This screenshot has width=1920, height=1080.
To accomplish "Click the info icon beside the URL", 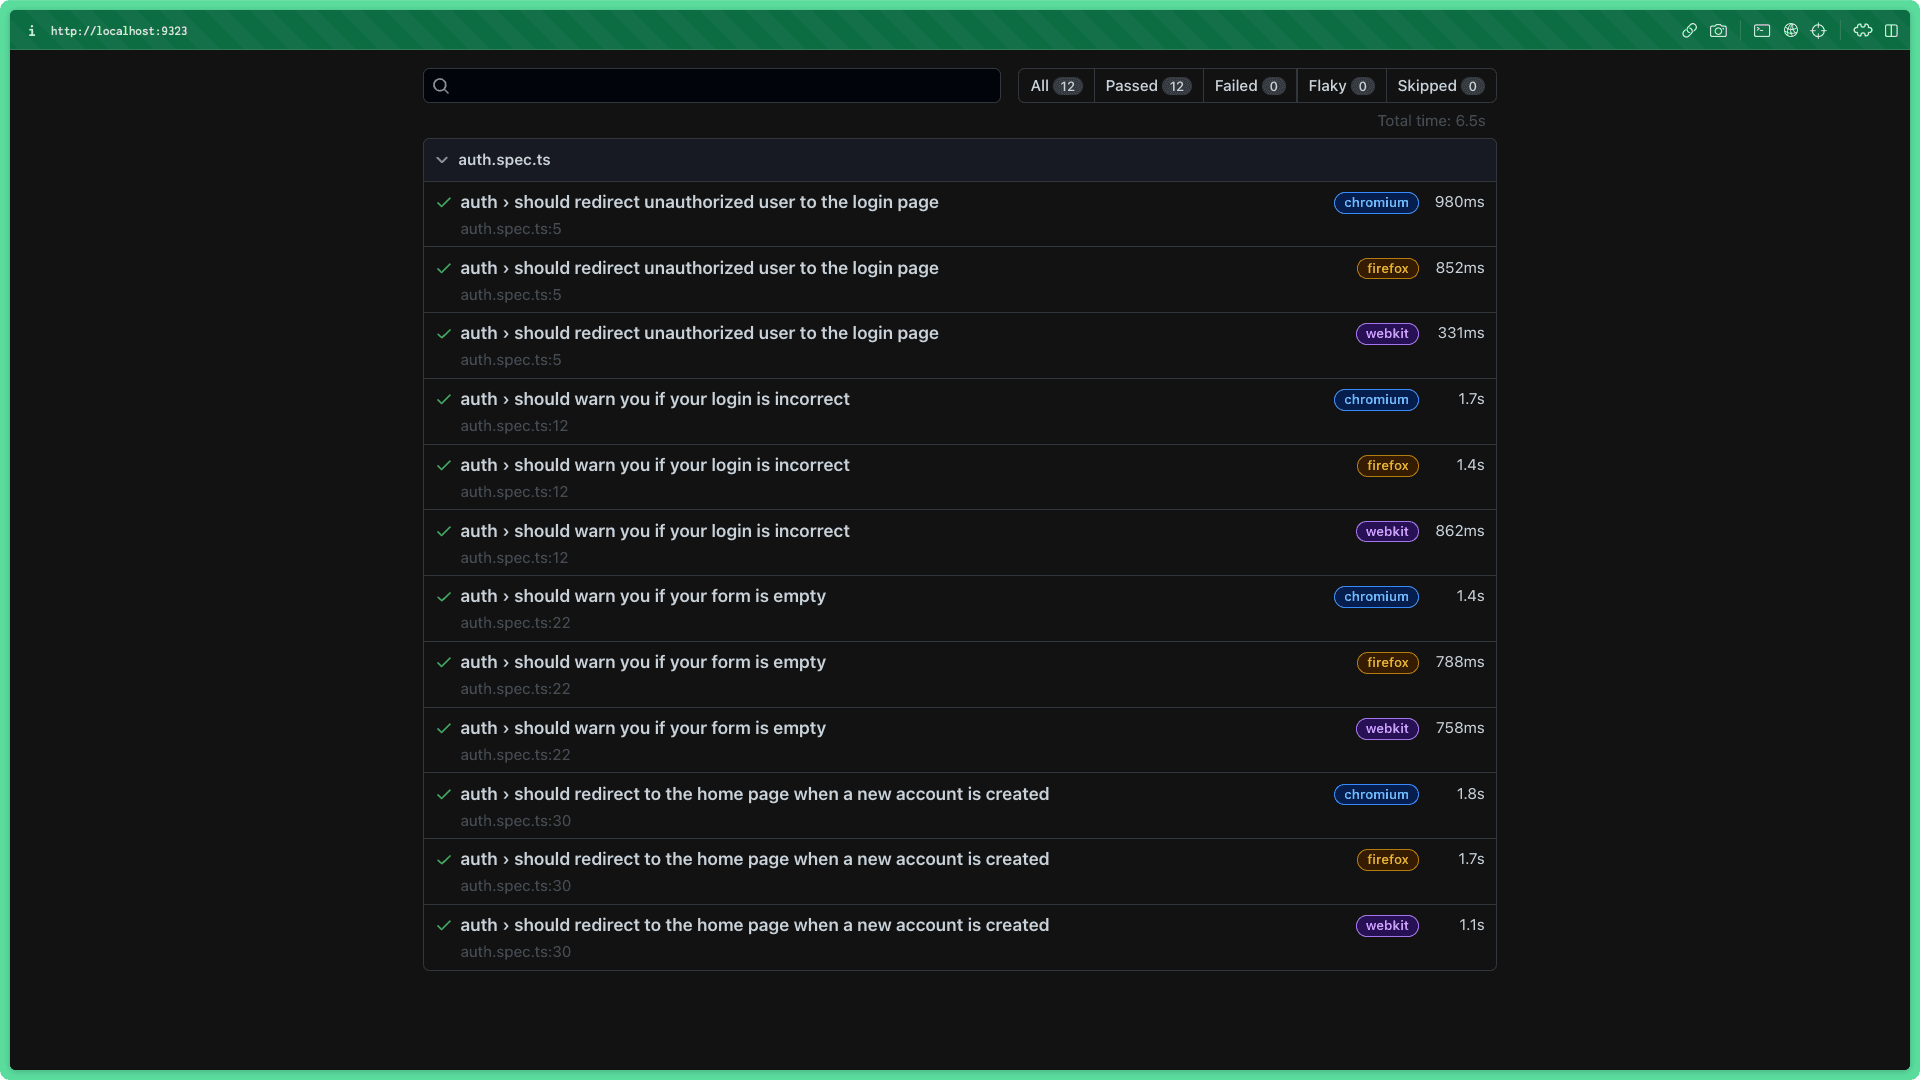I will point(32,31).
